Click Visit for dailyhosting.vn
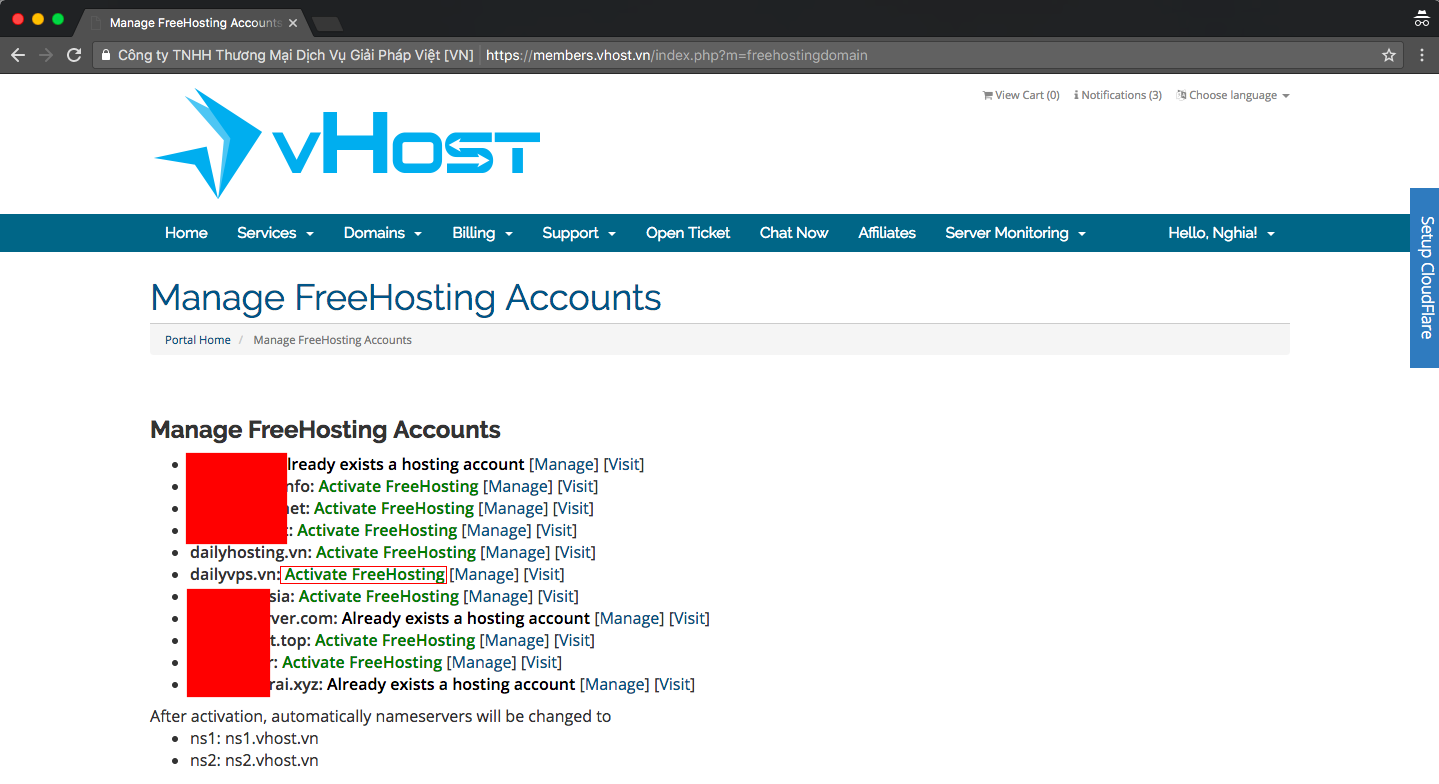 [575, 553]
